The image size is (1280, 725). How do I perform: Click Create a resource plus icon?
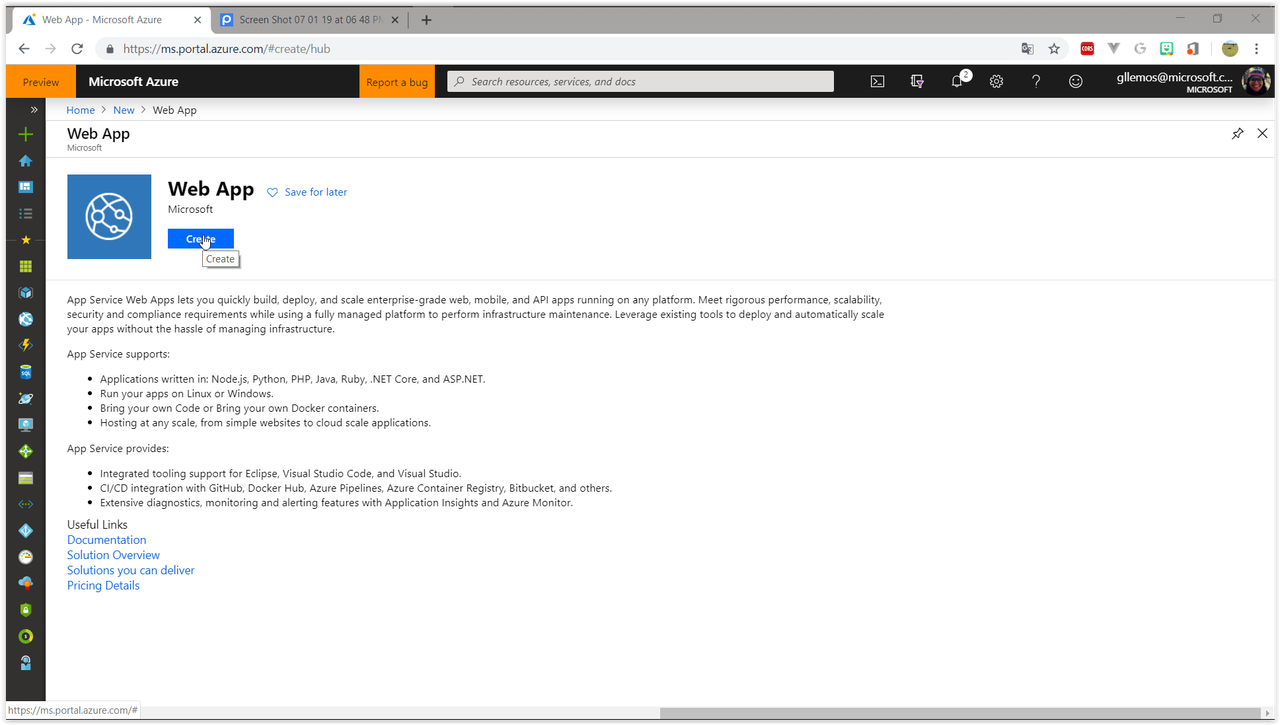click(x=26, y=135)
